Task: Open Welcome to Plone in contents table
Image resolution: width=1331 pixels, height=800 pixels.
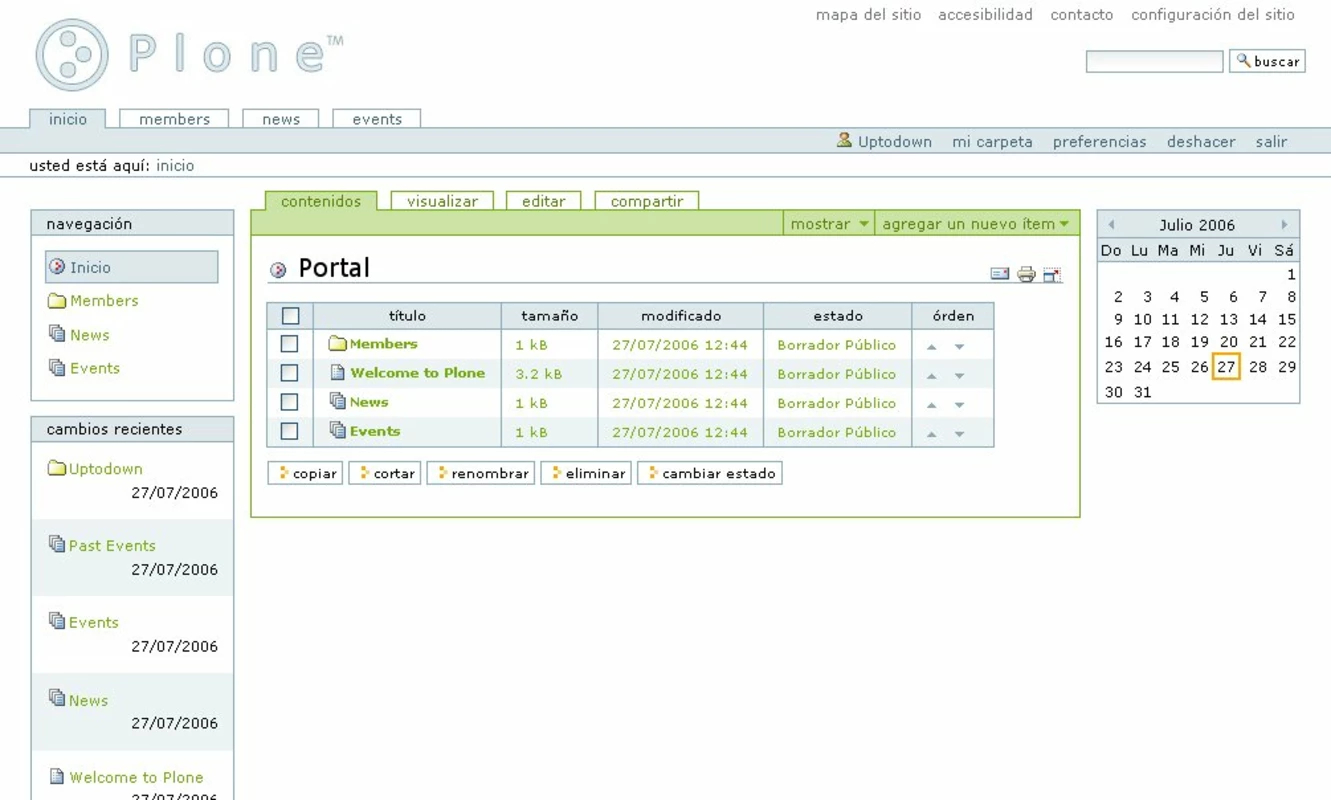Action: pyautogui.click(x=417, y=373)
